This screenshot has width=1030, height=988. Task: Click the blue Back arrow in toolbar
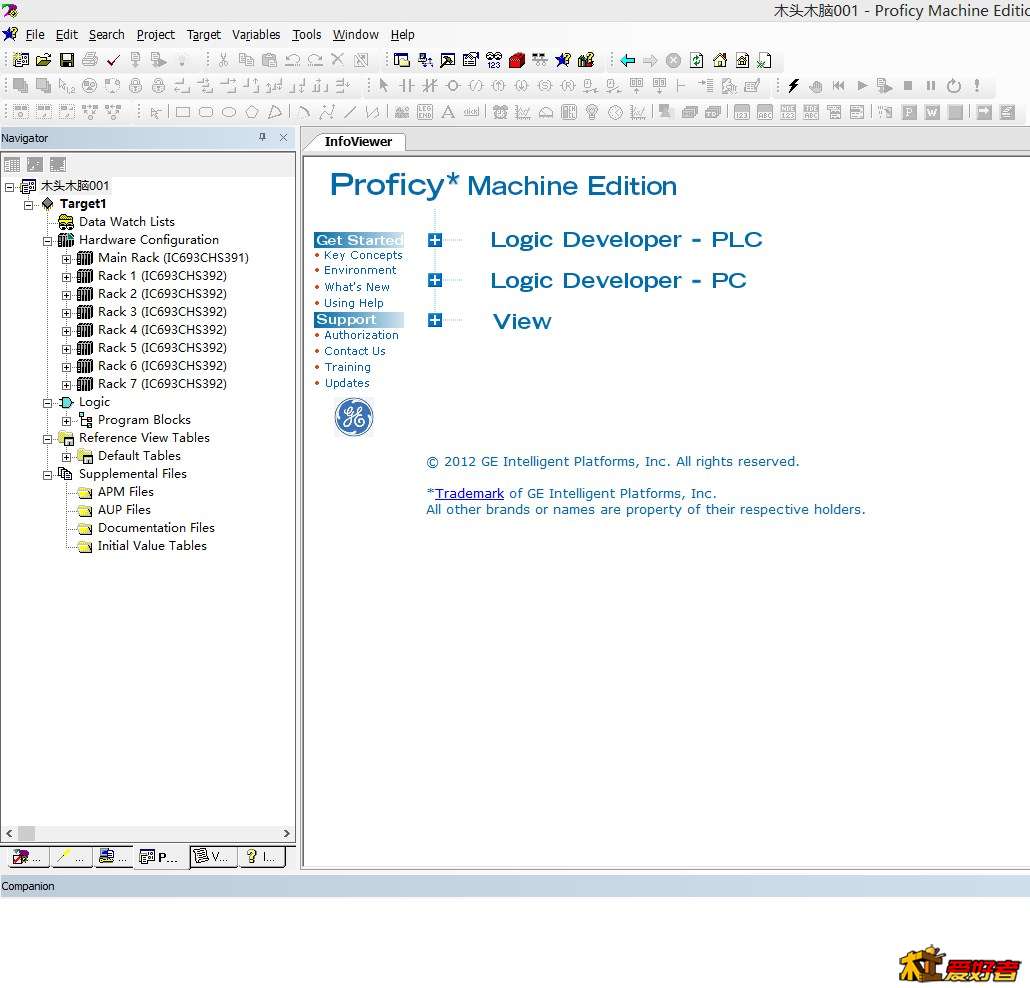627,60
